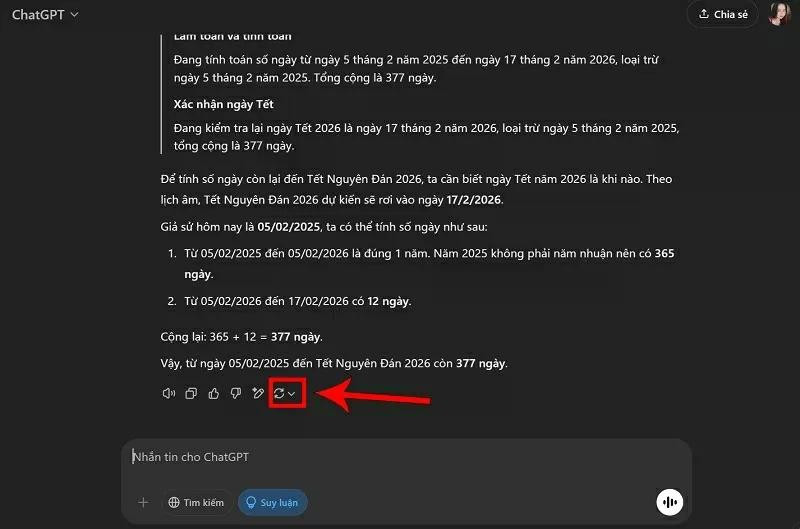The image size is (800, 529).
Task: Click the upload icon inside Chia sẻ
Action: tap(704, 14)
